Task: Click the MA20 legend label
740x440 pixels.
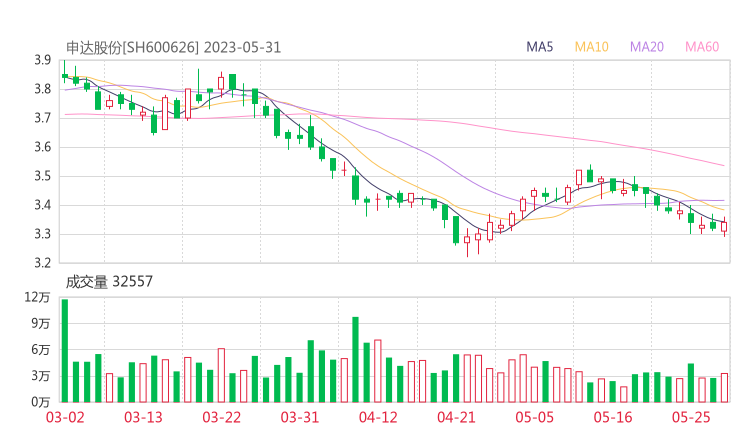Action: (x=647, y=47)
